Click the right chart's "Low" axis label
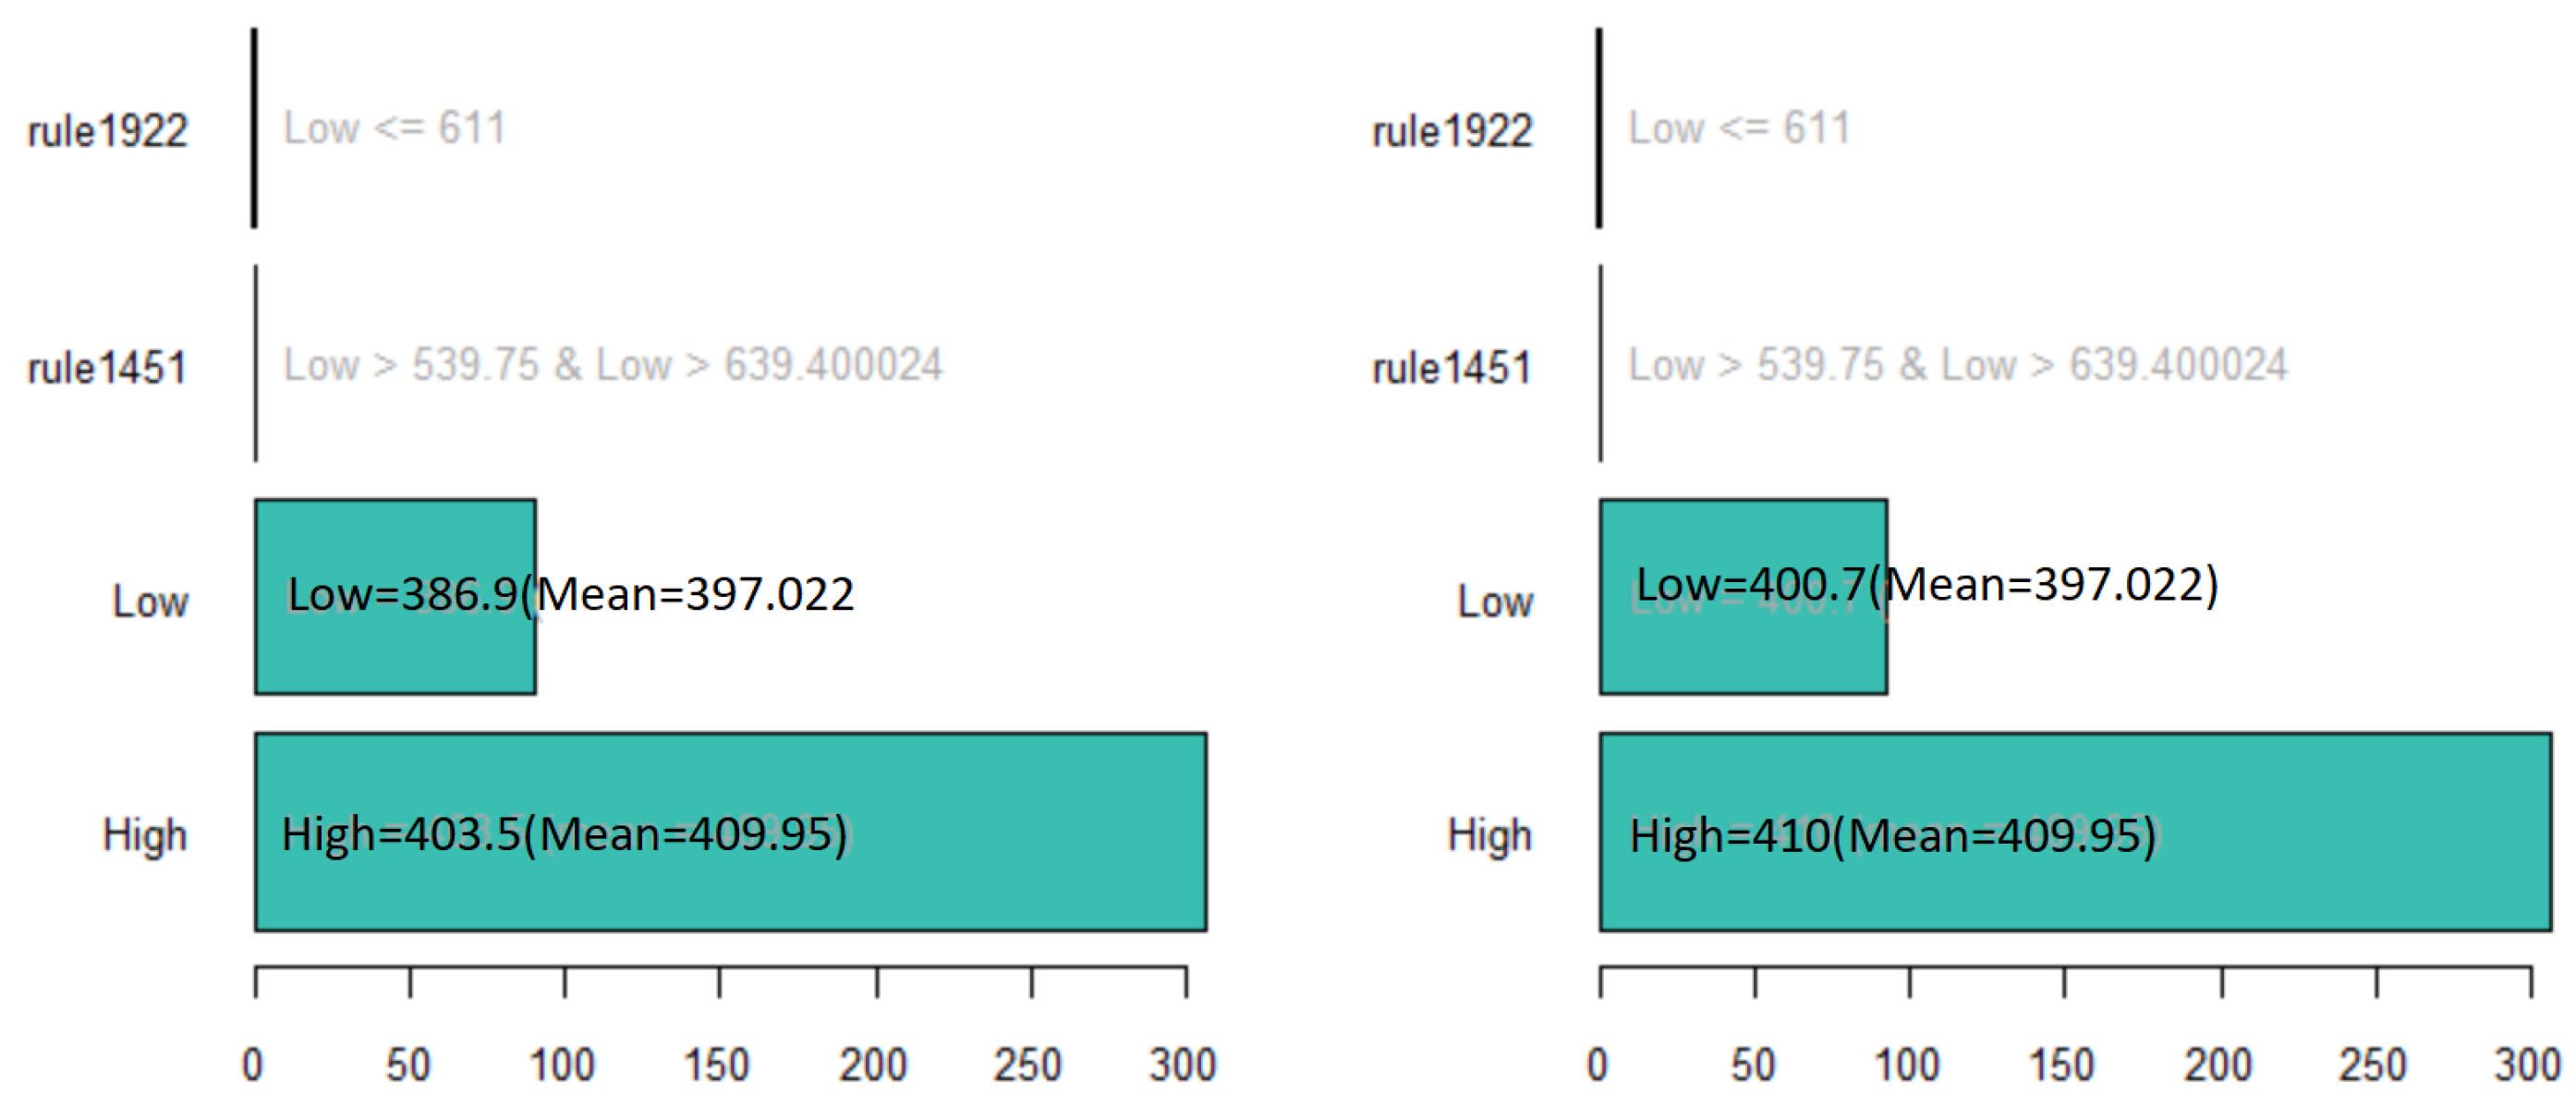 pos(1495,601)
